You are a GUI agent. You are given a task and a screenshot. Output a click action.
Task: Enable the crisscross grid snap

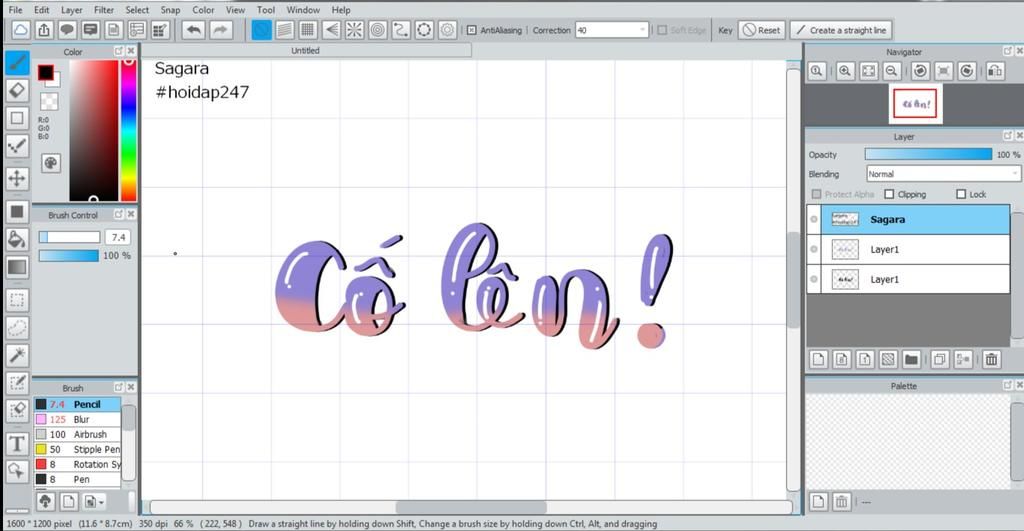click(308, 30)
